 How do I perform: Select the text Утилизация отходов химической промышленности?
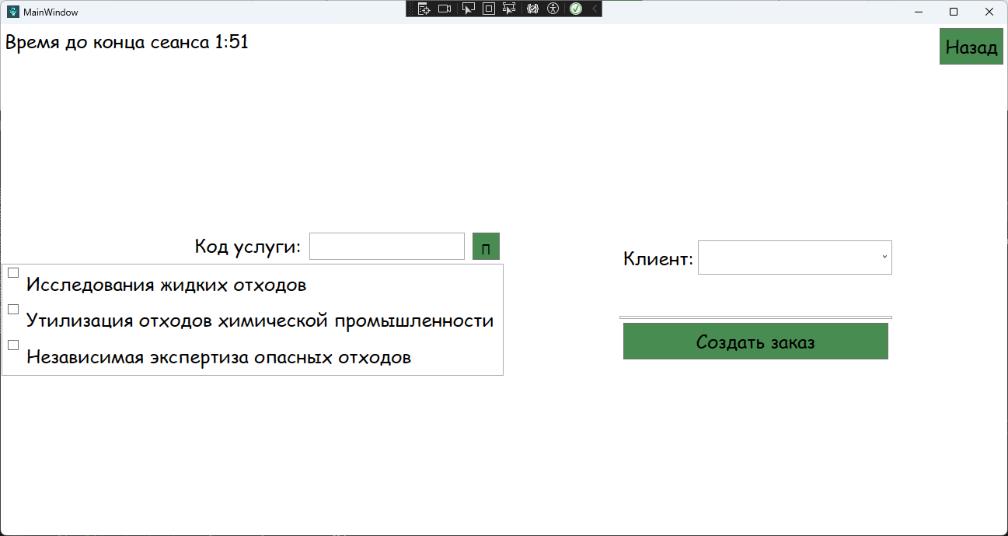click(x=260, y=321)
